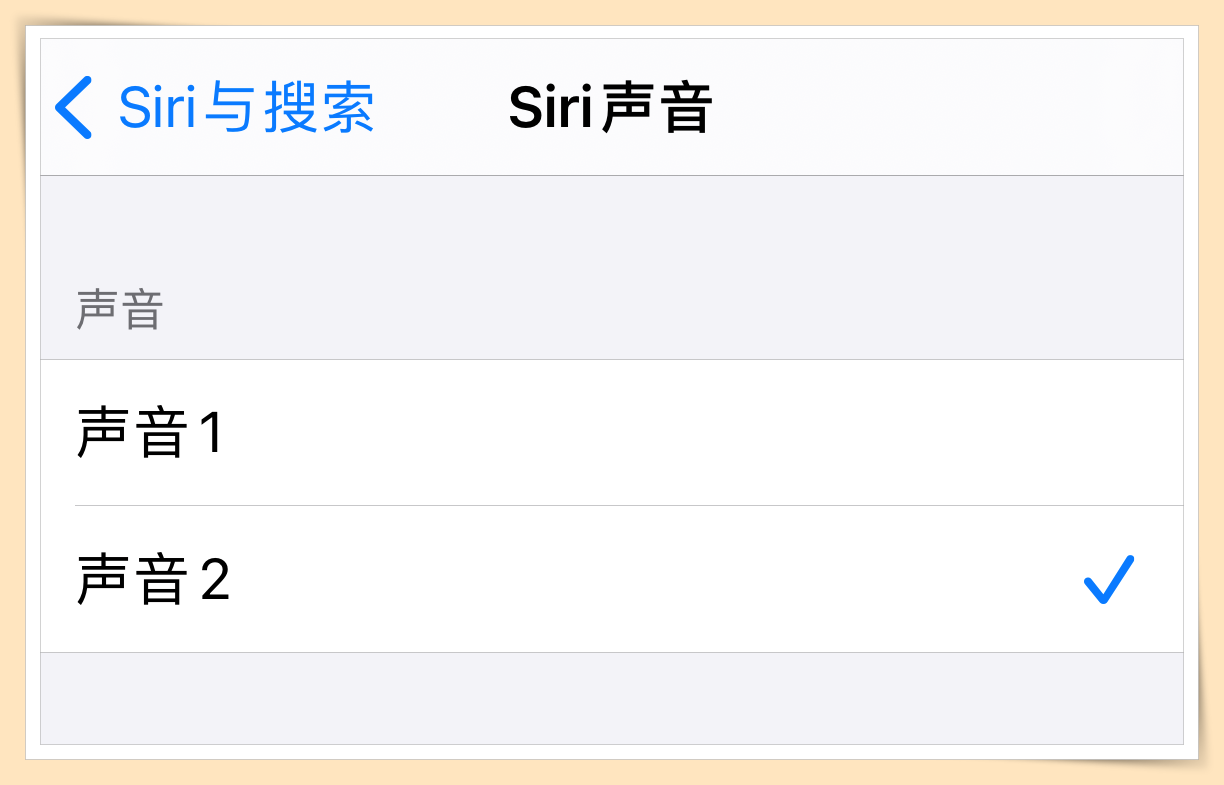Click the middle of the 声音2 row
1224x785 pixels.
pyautogui.click(x=612, y=580)
